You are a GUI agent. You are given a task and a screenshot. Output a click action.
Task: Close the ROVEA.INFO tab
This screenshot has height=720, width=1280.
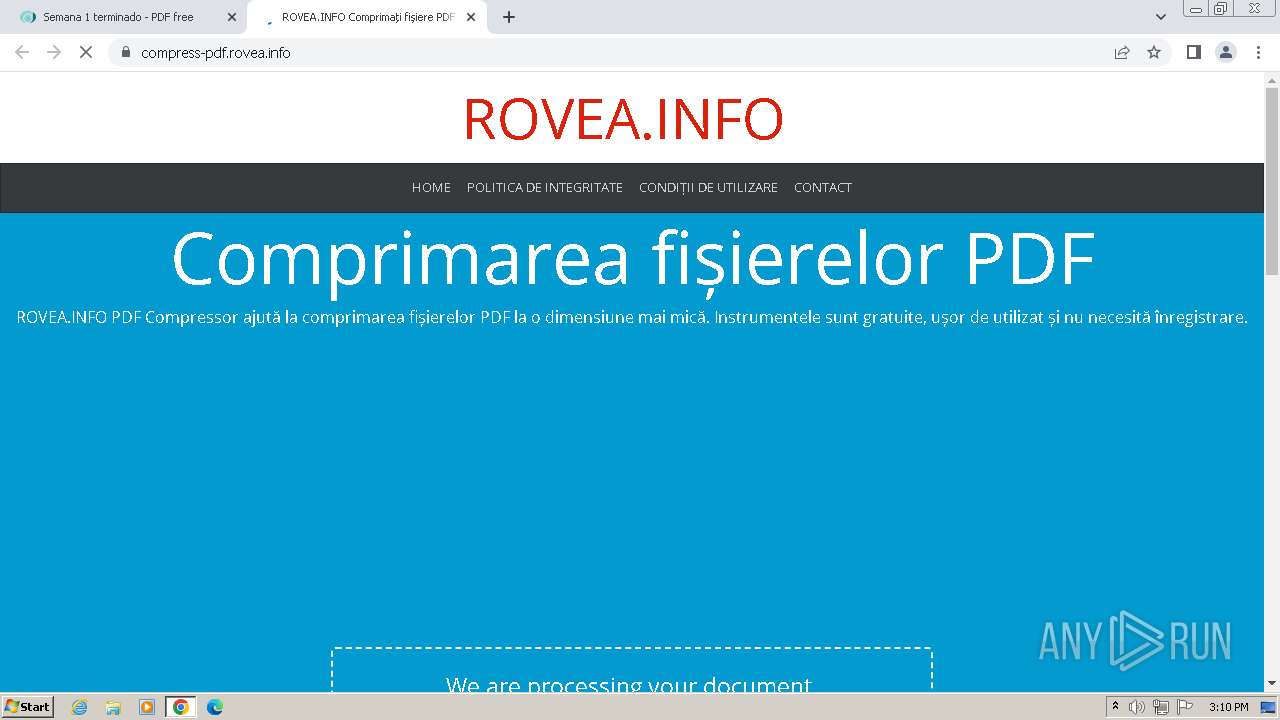[471, 17]
